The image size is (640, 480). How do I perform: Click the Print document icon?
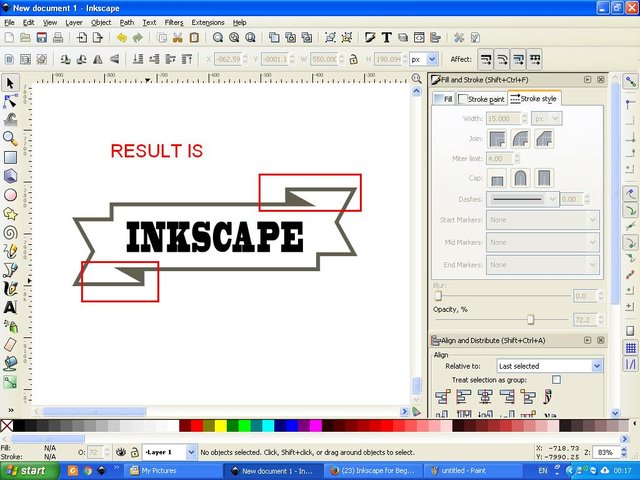coord(58,38)
